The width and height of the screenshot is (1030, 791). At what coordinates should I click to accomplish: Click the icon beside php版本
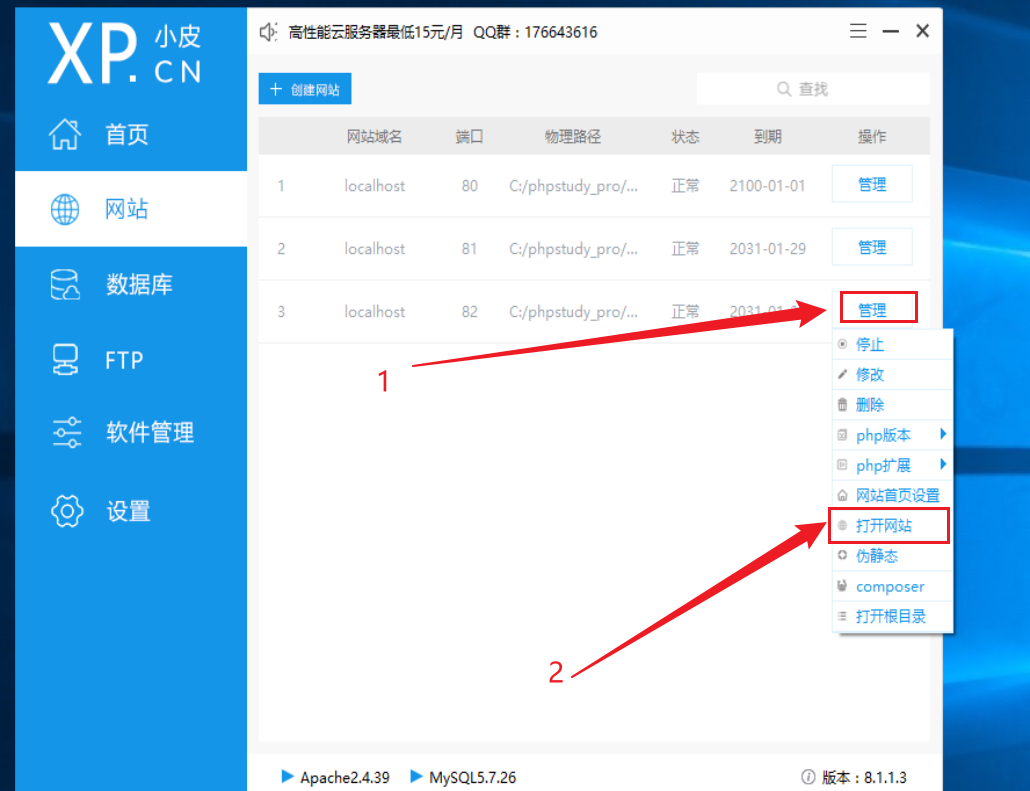[x=843, y=434]
